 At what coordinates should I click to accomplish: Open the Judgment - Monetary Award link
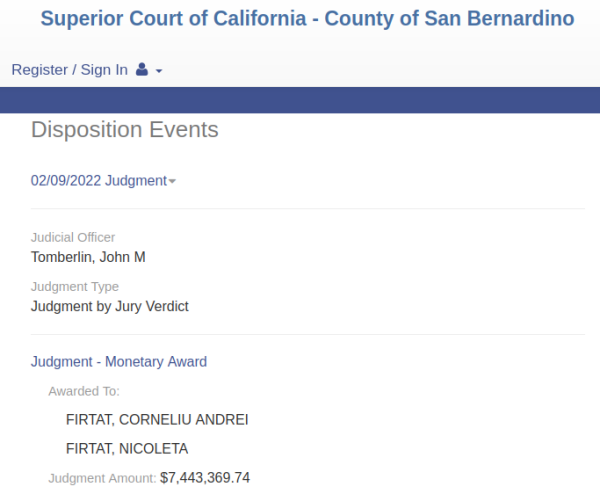(119, 362)
